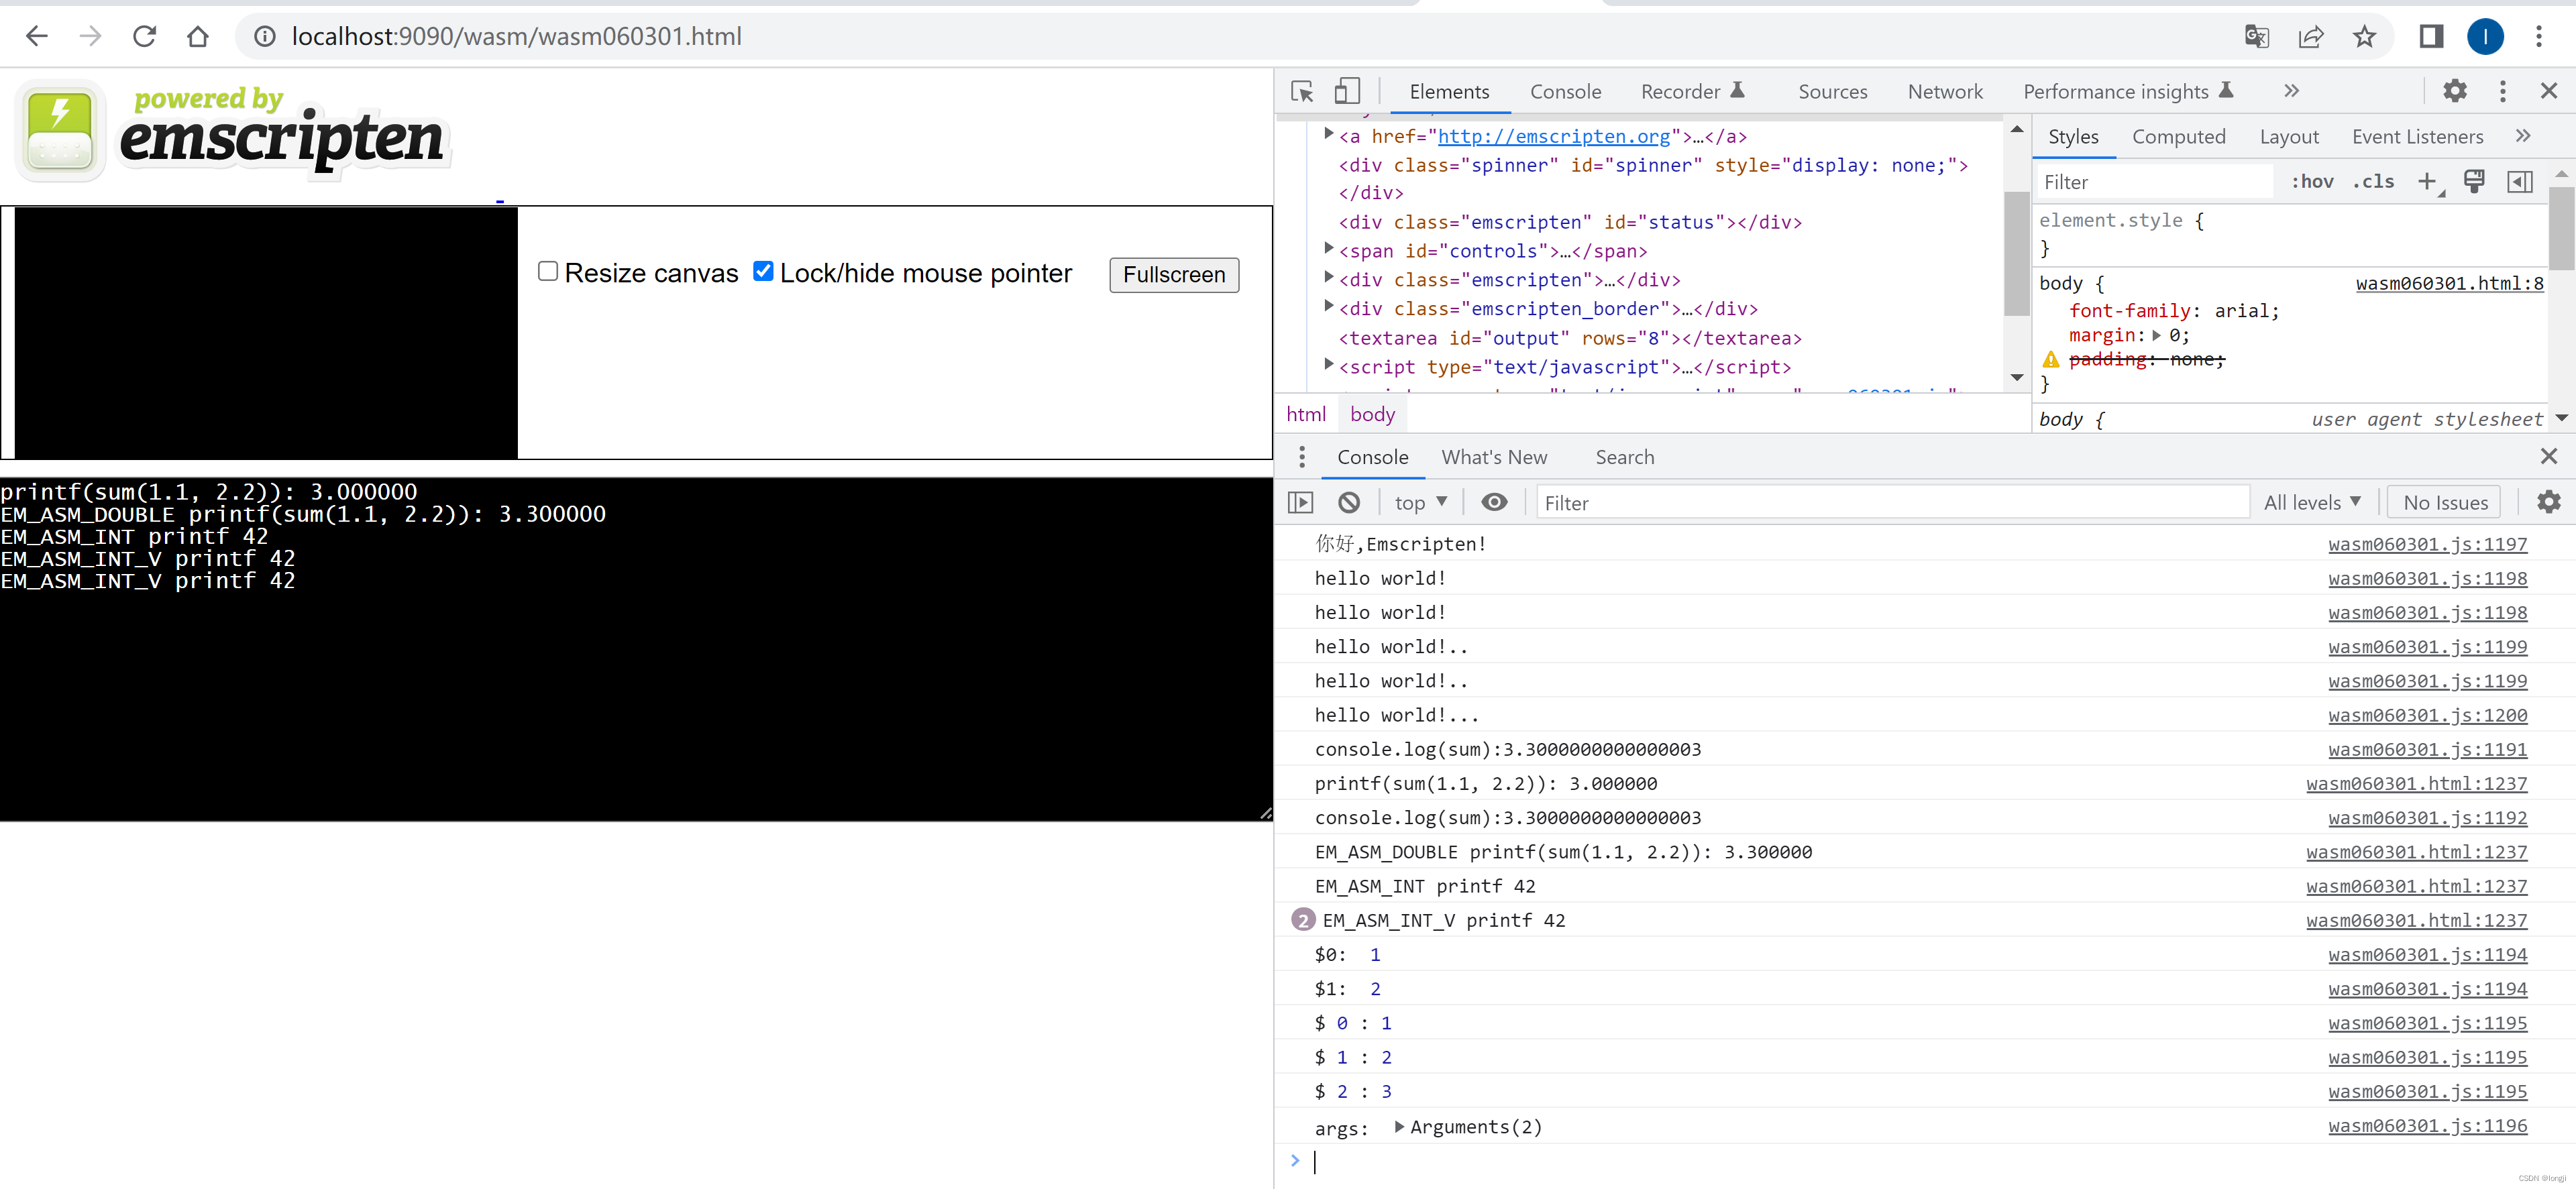Image resolution: width=2576 pixels, height=1189 pixels.
Task: Open the top context dropdown
Action: point(1421,502)
